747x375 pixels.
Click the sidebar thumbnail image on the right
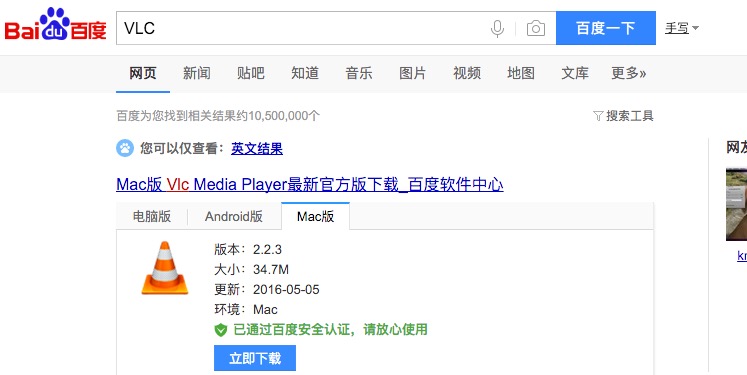736,204
